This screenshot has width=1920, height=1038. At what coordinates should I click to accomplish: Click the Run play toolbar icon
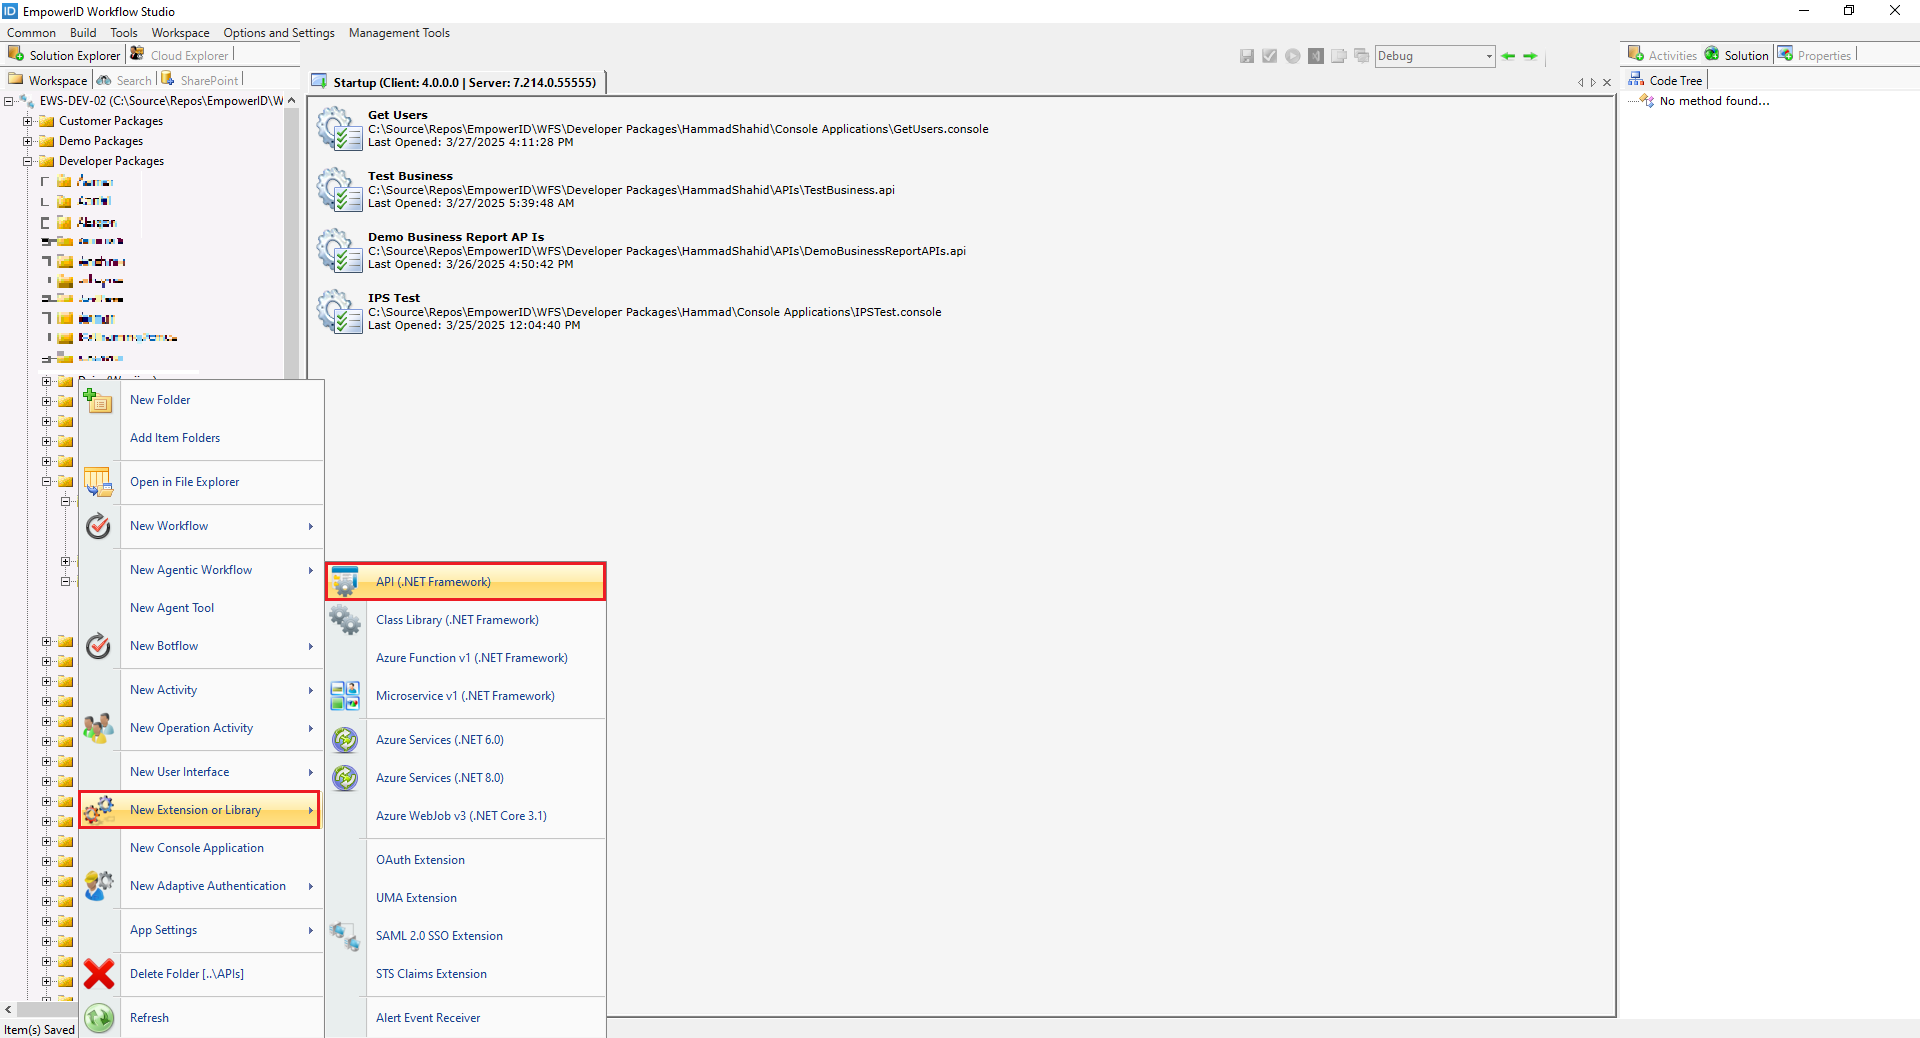tap(1293, 56)
